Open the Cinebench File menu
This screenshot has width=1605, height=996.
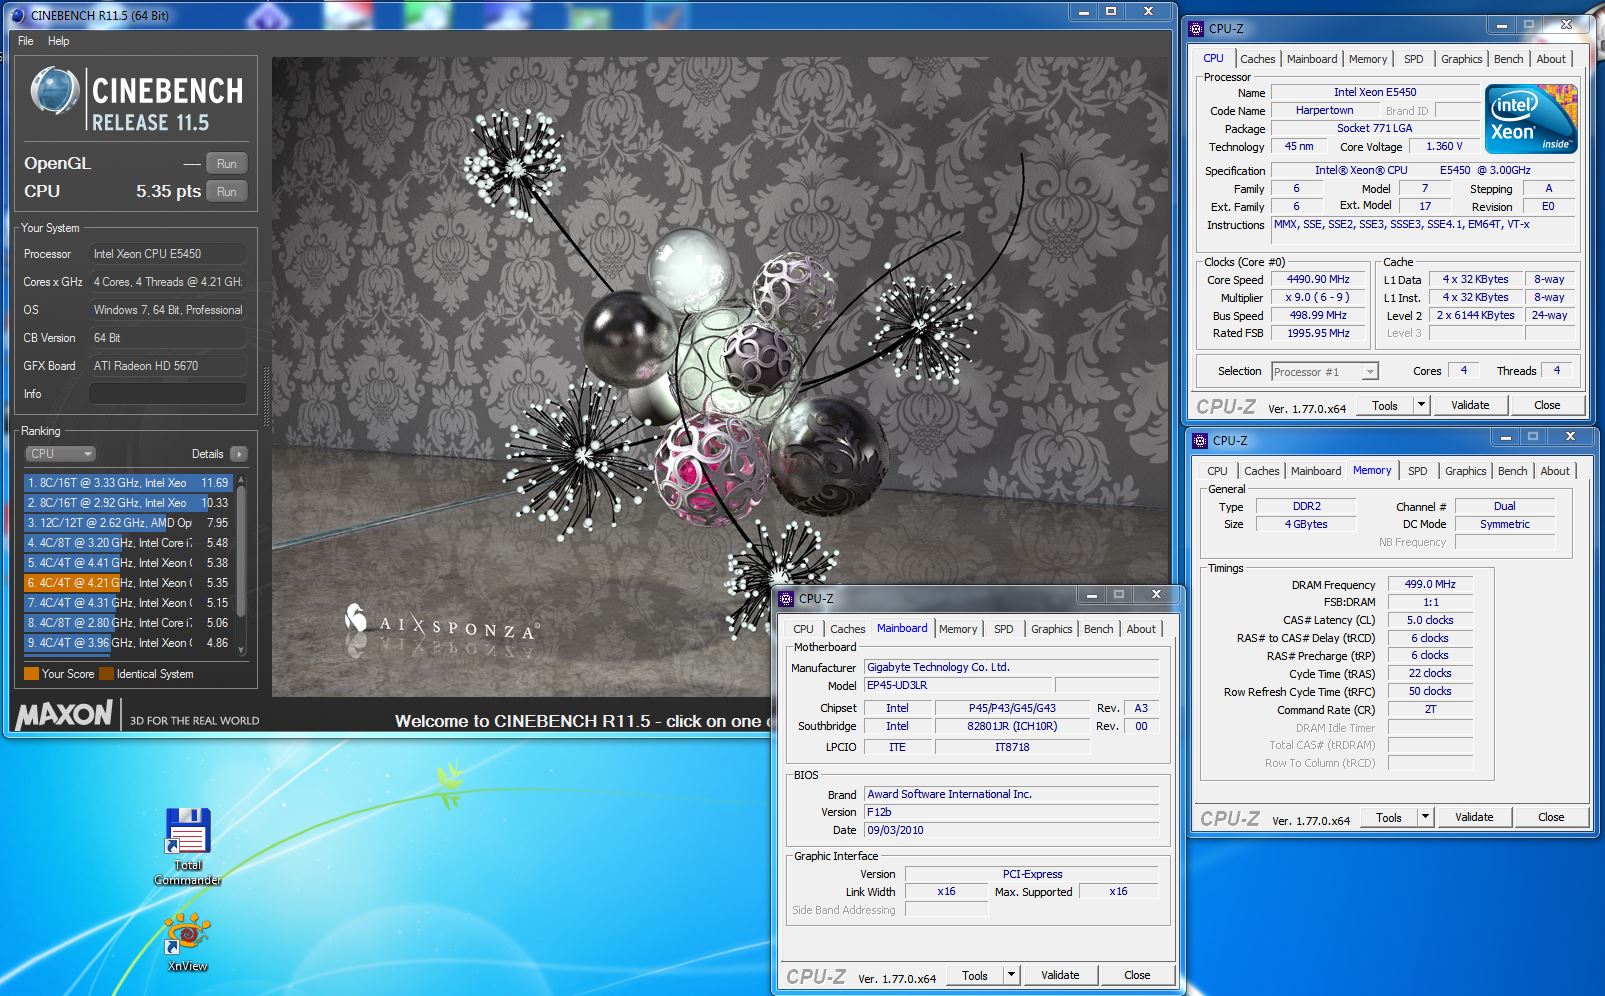pyautogui.click(x=26, y=41)
